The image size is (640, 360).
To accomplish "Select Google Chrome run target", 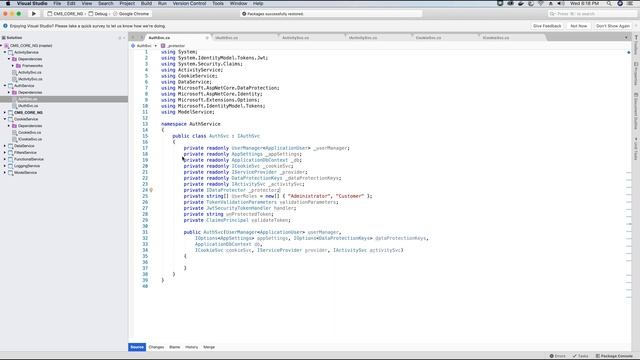I will (x=131, y=13).
